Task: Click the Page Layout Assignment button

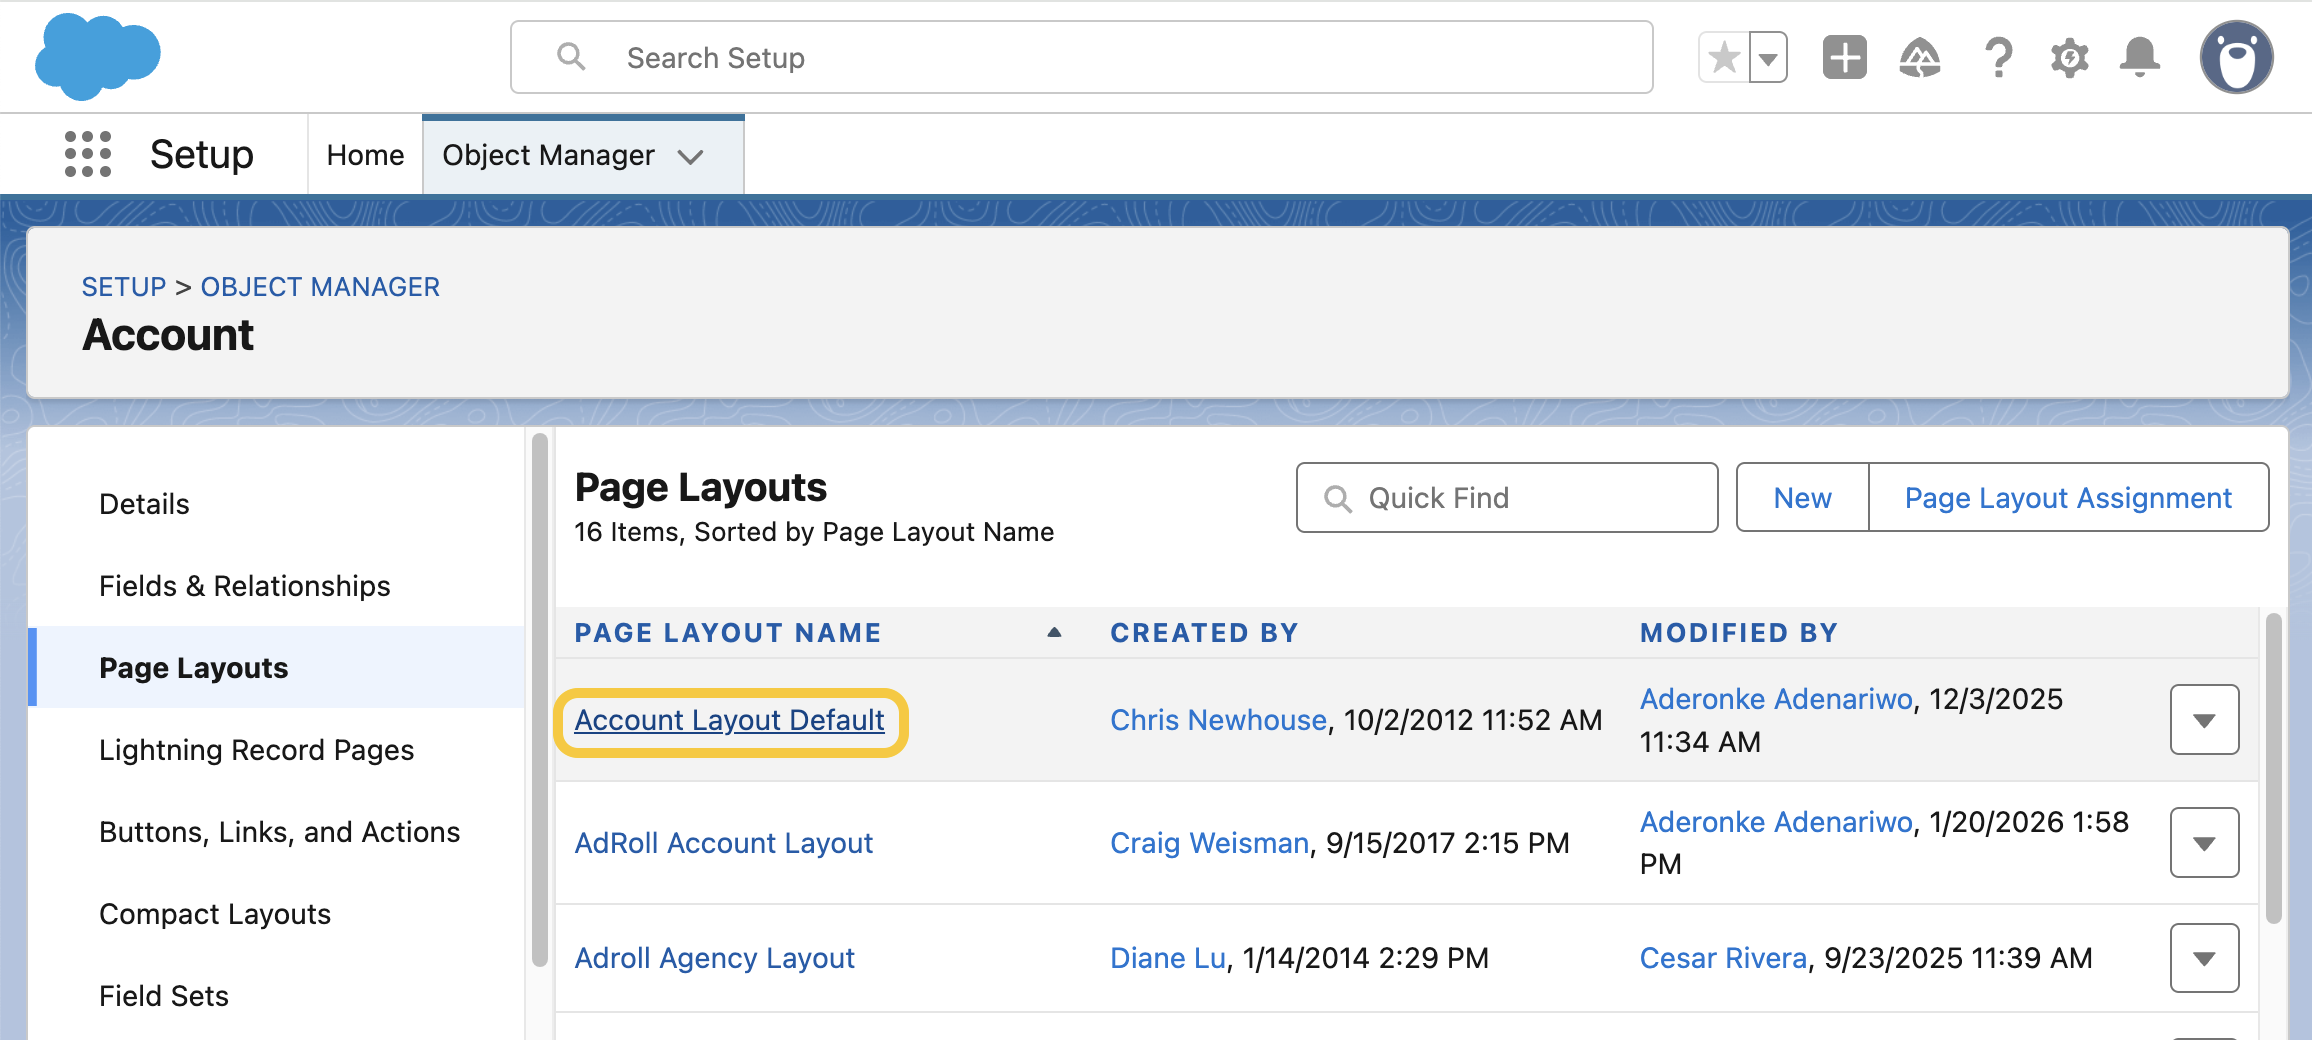Action: coord(2067,498)
